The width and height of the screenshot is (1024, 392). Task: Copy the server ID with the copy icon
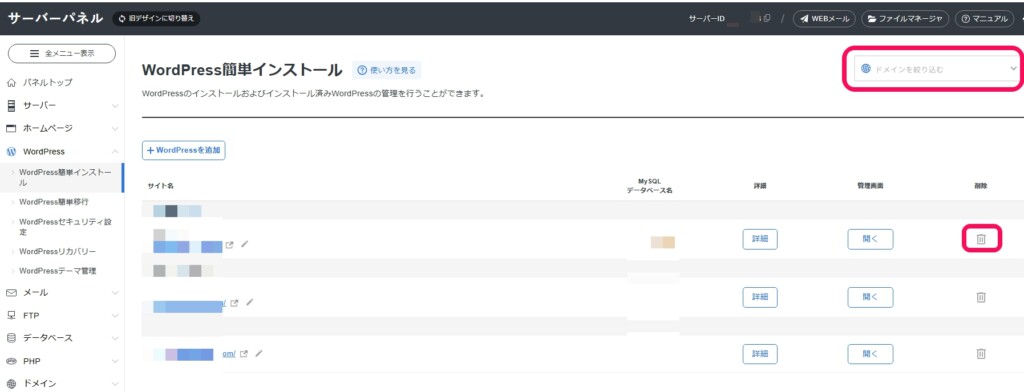coord(767,19)
